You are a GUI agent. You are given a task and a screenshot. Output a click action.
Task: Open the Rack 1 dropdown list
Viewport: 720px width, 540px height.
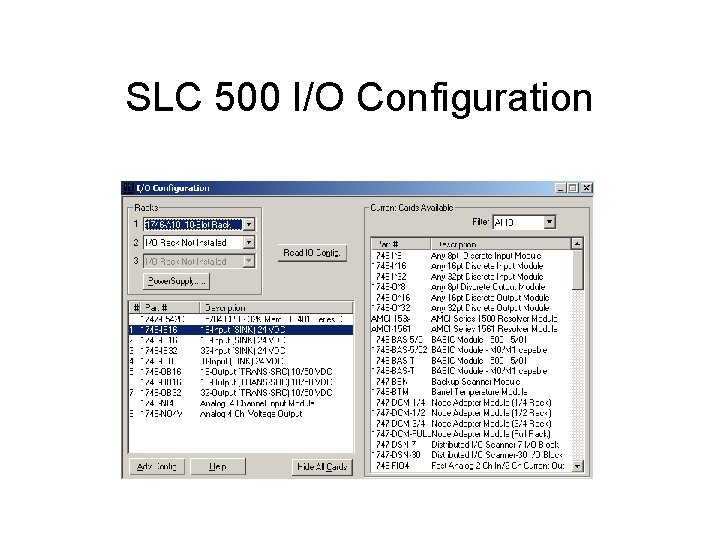click(248, 225)
